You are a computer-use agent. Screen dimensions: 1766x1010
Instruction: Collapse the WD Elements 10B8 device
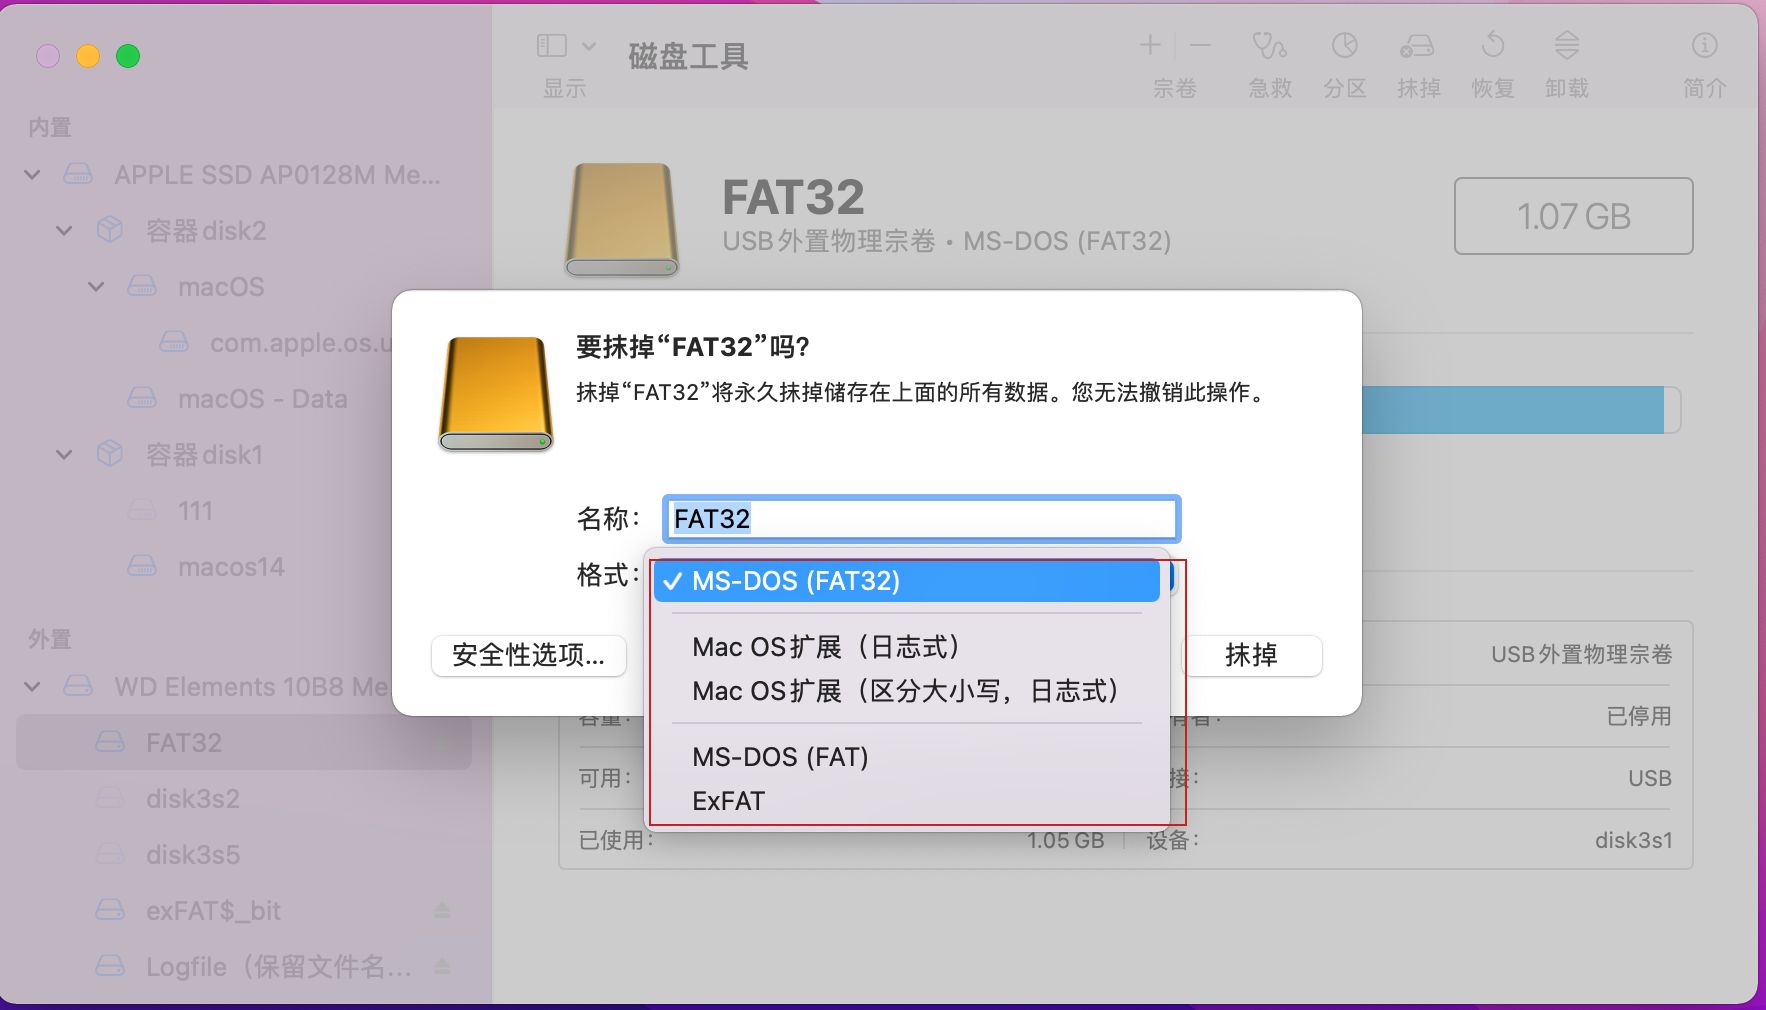click(31, 686)
